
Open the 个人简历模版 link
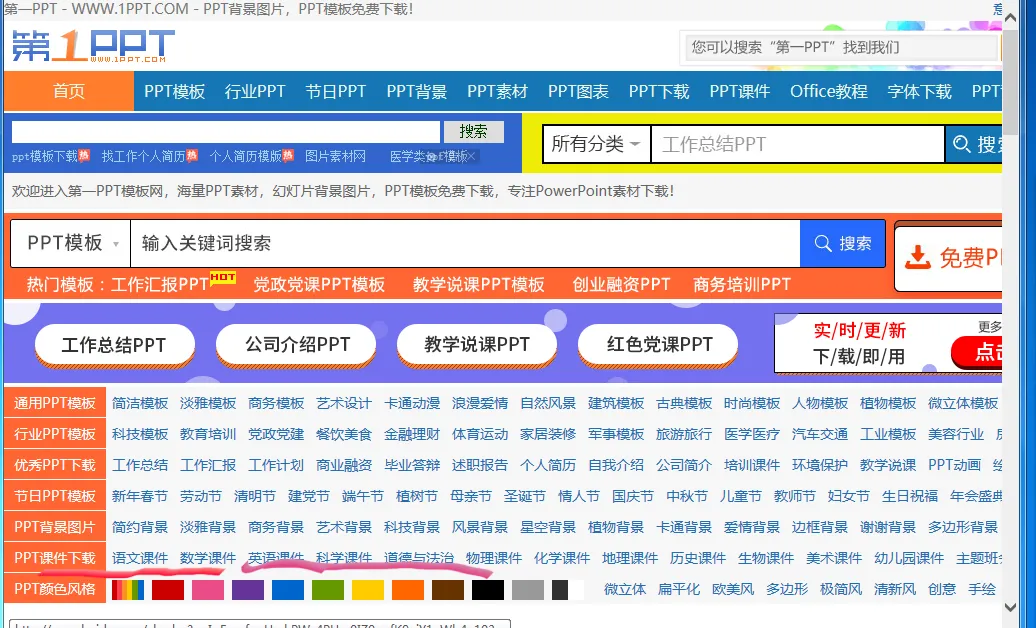pyautogui.click(x=245, y=156)
